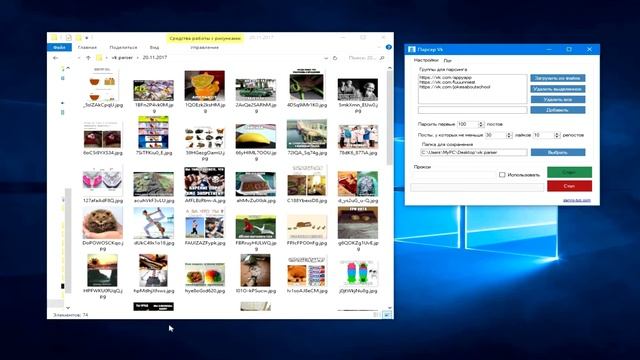The image size is (640, 360).
Task: Select the swan on grass thumbnail
Action: [256, 227]
